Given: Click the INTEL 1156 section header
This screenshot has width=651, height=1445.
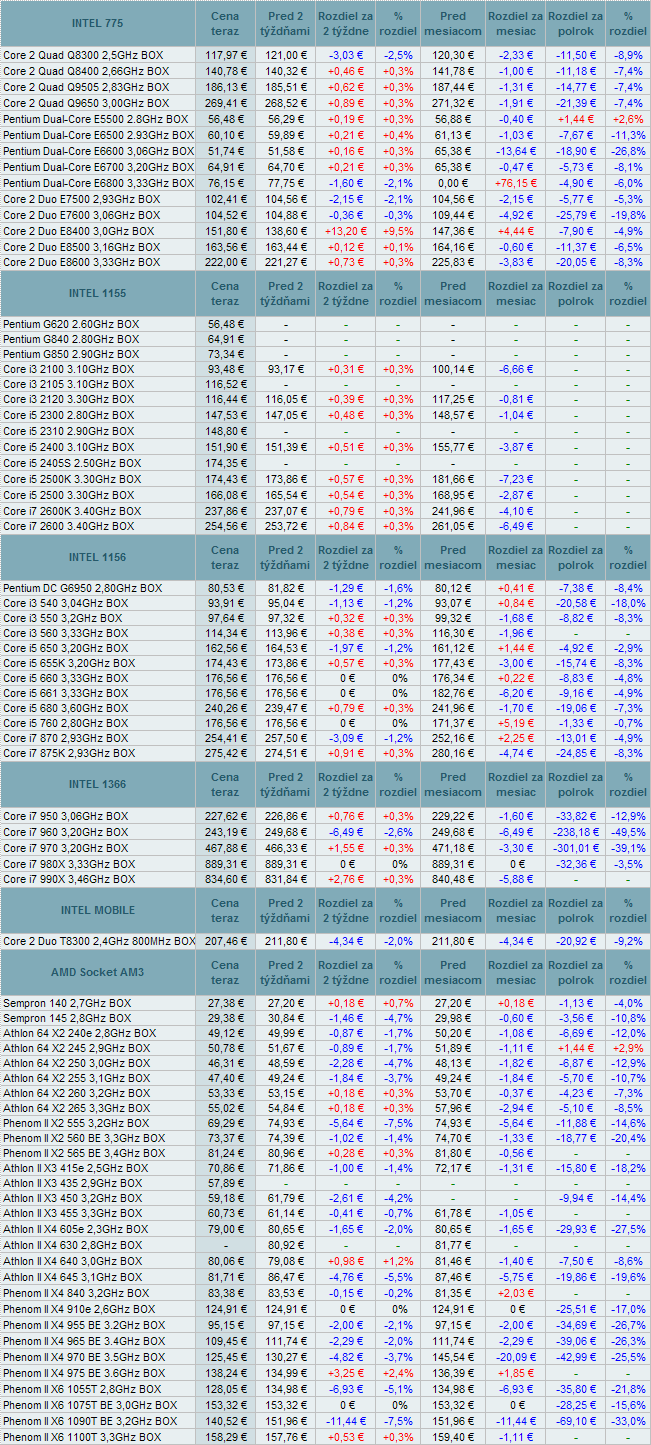Looking at the screenshot, I should point(98,557).
